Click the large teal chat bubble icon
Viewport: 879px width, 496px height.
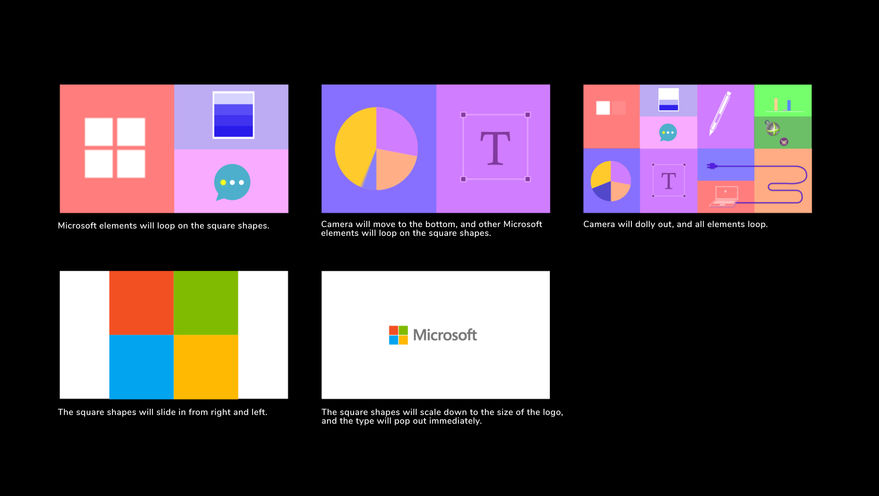(232, 182)
